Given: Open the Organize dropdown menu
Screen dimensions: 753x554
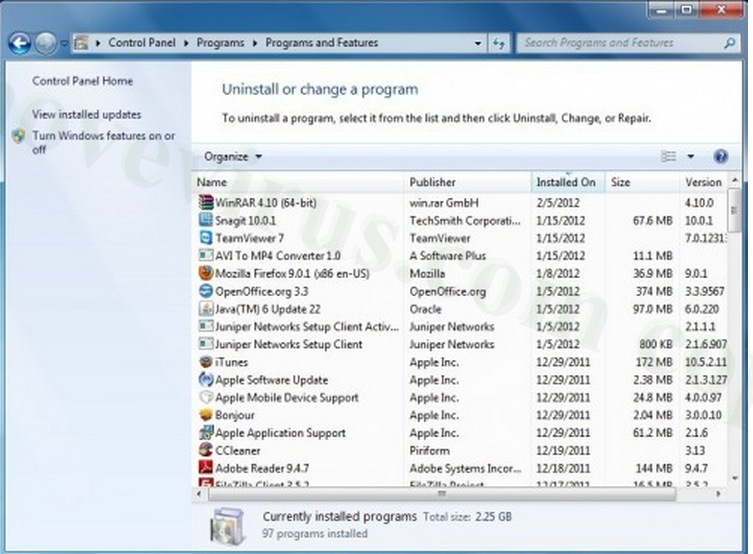Looking at the screenshot, I should pyautogui.click(x=233, y=157).
